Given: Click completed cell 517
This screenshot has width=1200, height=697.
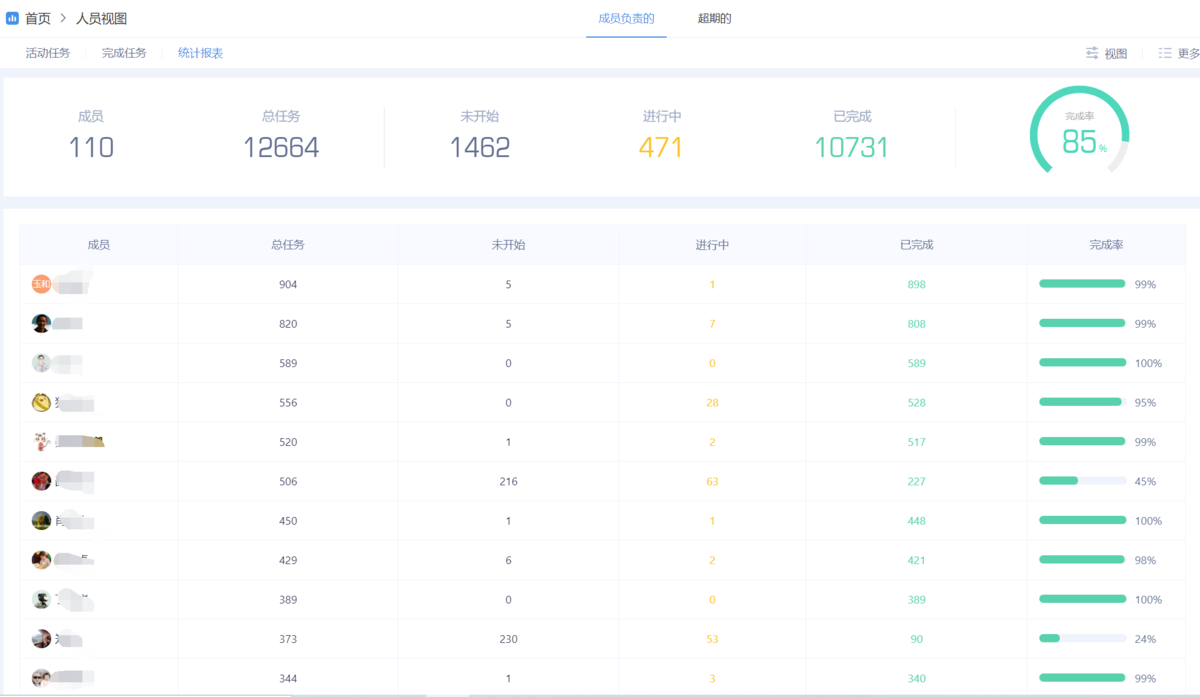Looking at the screenshot, I should coord(916,442).
